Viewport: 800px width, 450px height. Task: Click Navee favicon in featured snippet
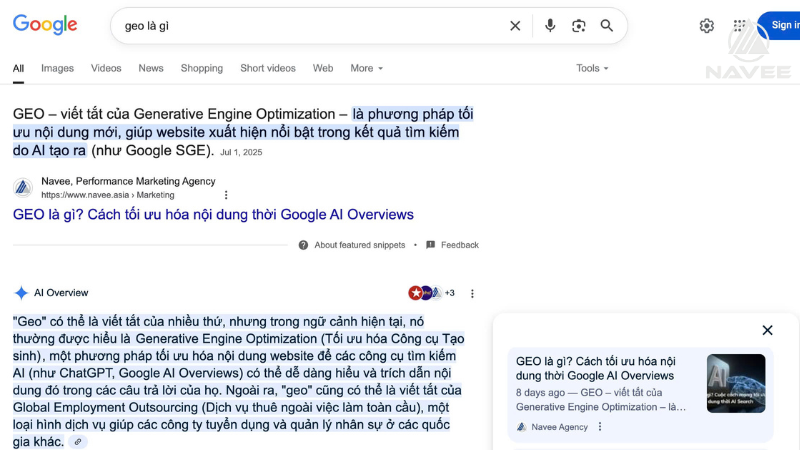22,188
